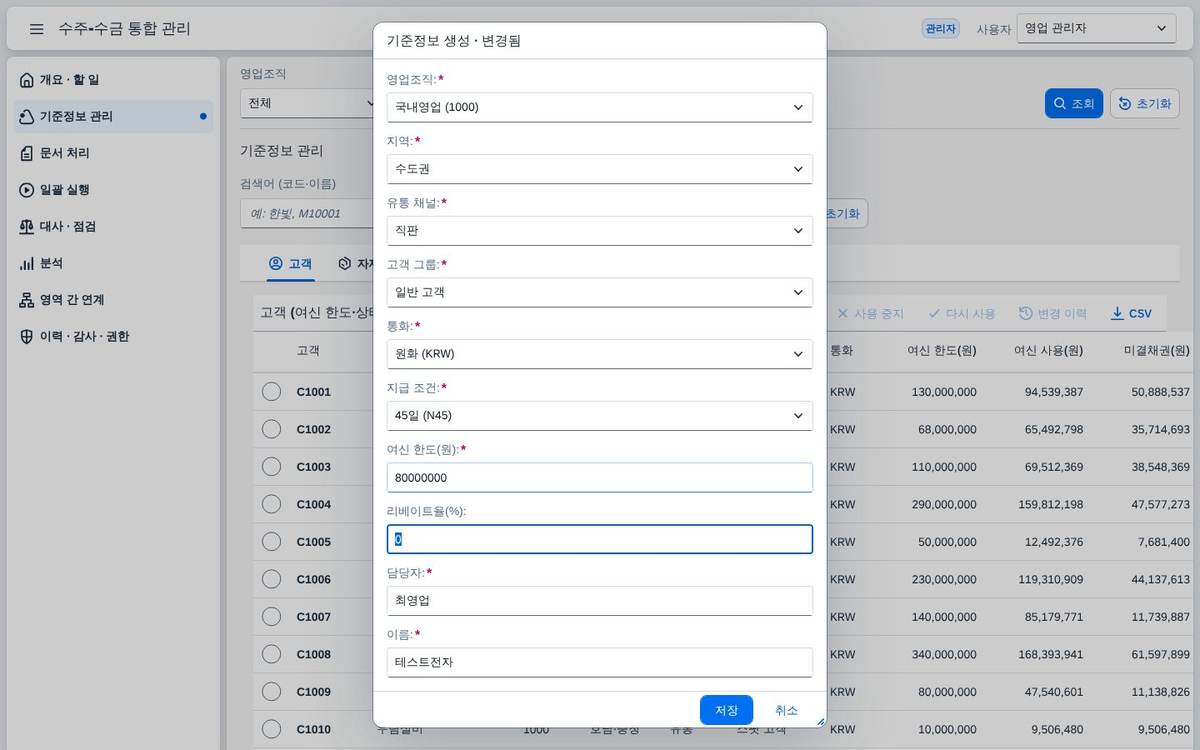Click customer code C1010 in table
The width and height of the screenshot is (1200, 750).
coord(313,730)
